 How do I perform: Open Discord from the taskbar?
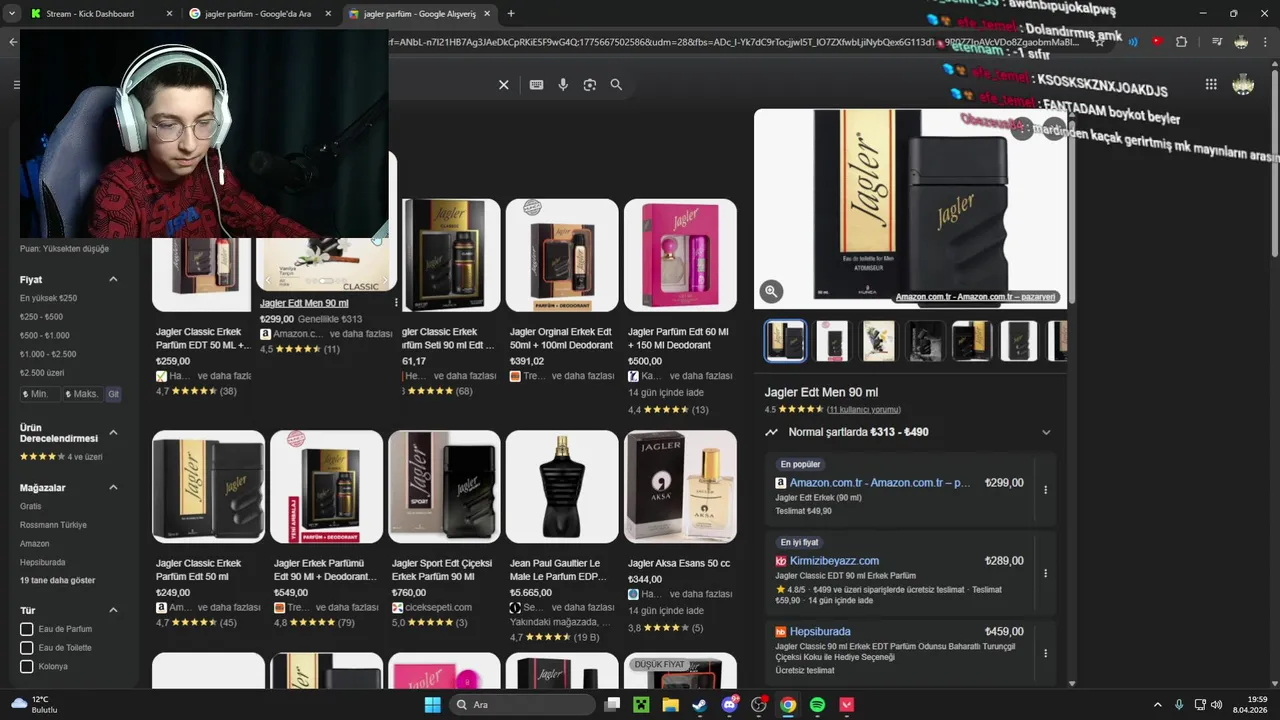tap(729, 705)
